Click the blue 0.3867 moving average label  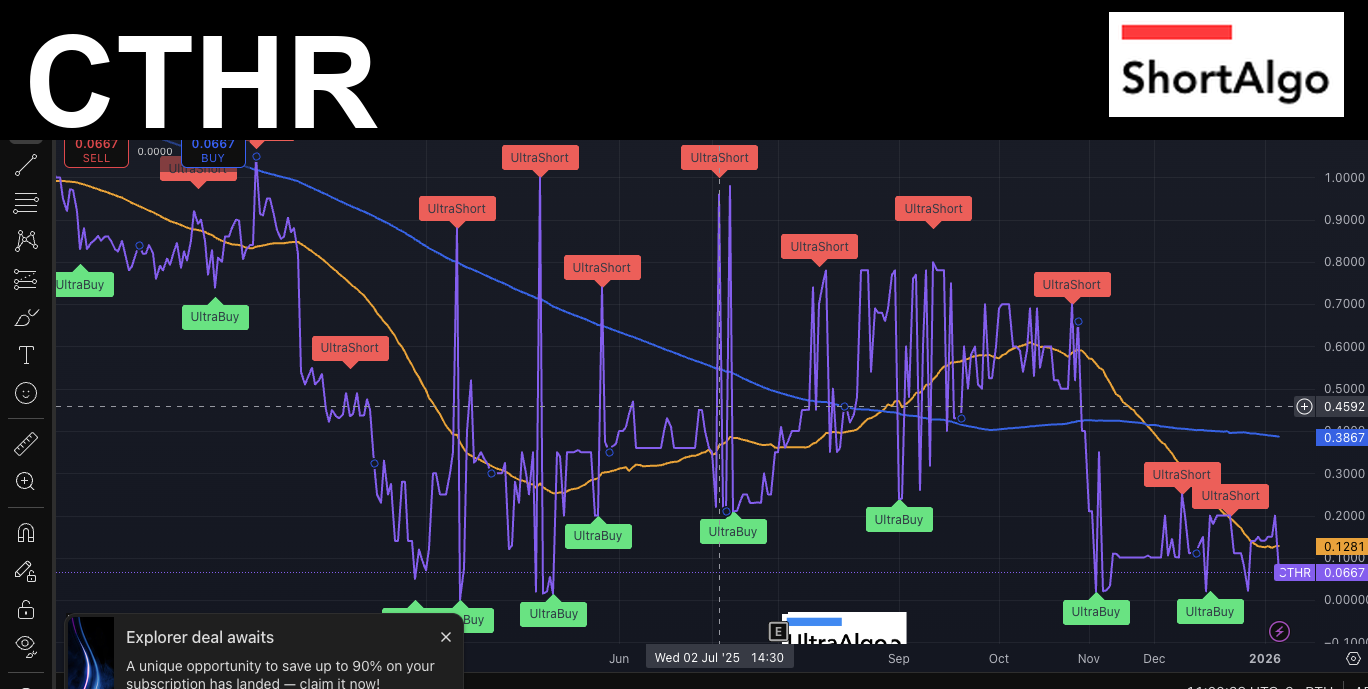(x=1343, y=438)
